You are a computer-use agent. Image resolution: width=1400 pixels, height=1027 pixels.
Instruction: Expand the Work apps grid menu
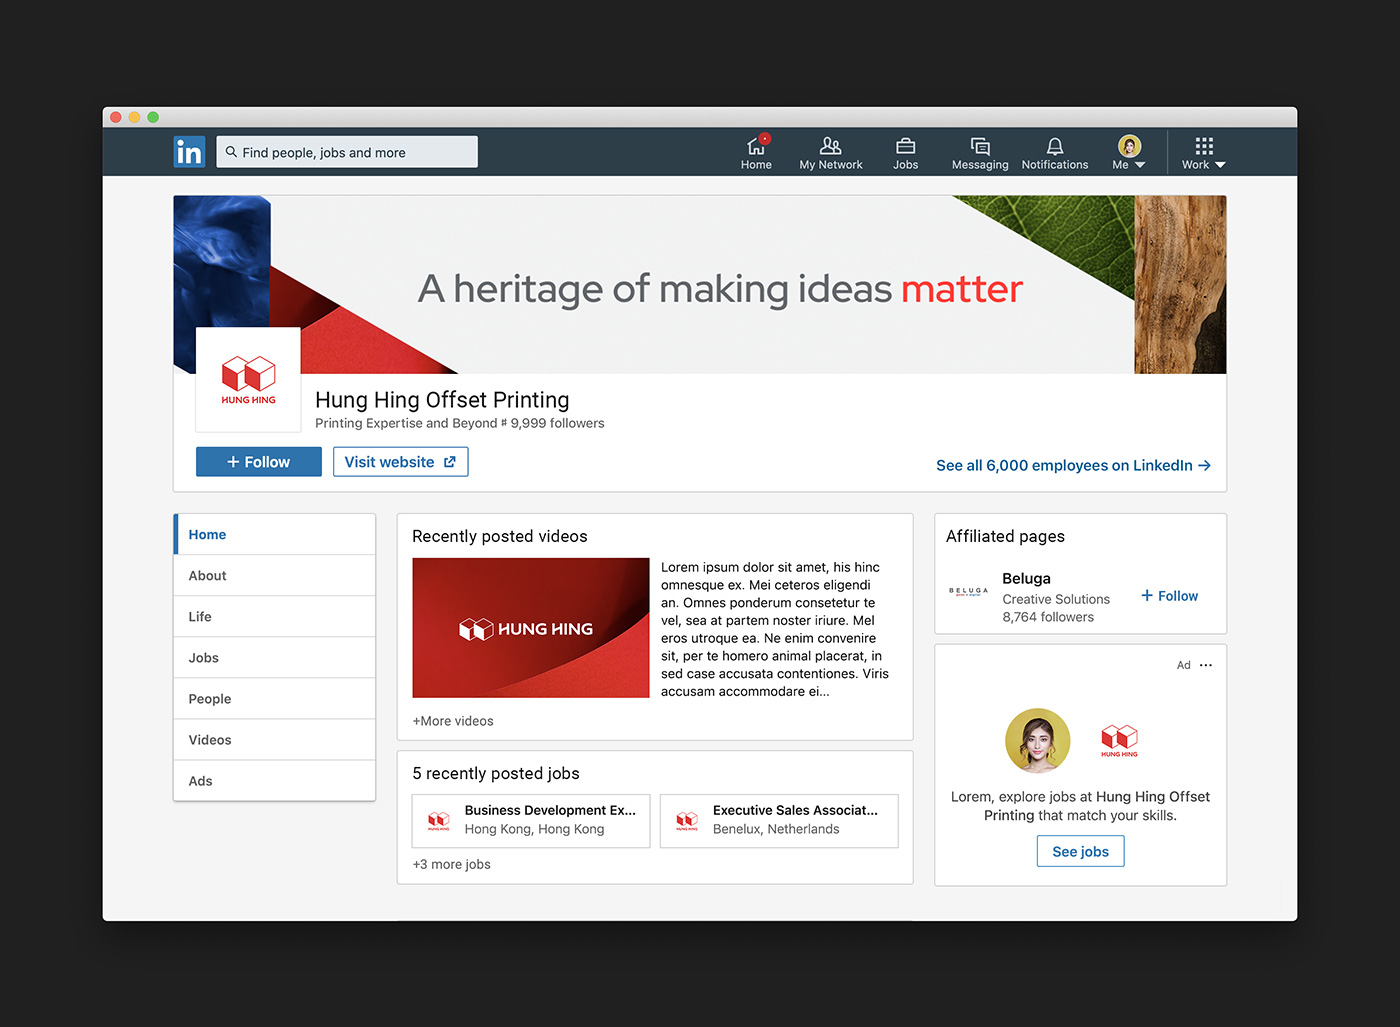click(x=1203, y=152)
